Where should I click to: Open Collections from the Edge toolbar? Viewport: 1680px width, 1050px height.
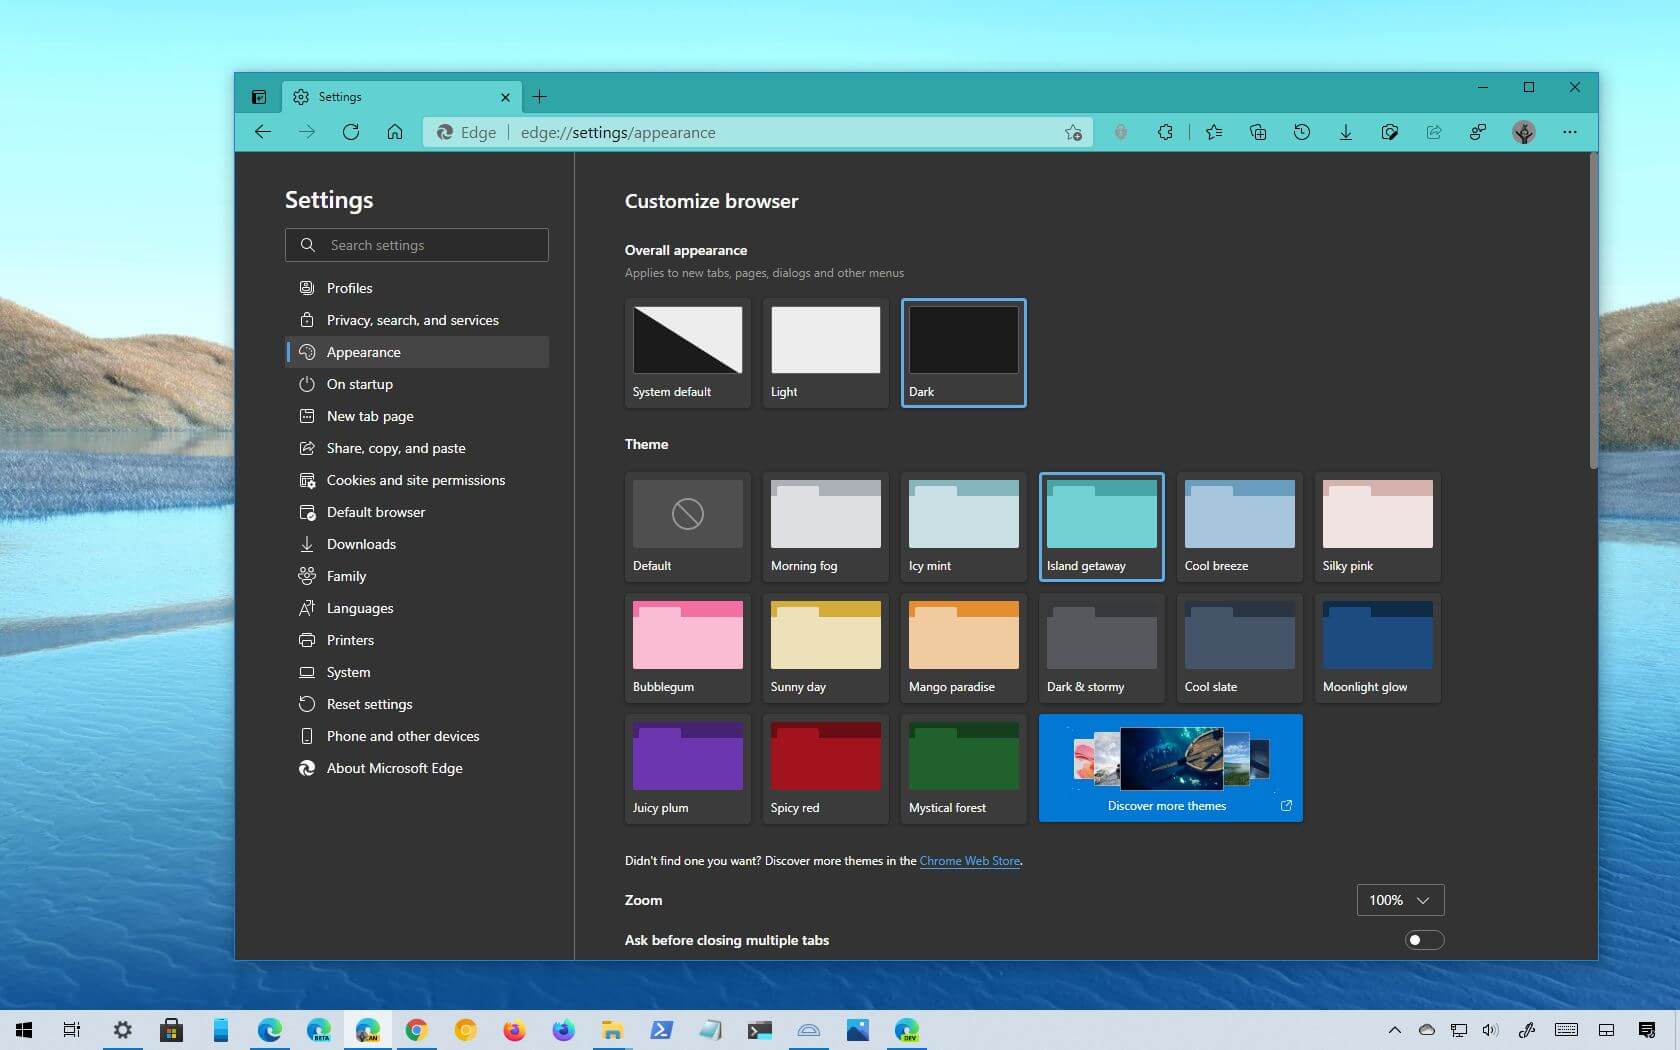point(1257,132)
